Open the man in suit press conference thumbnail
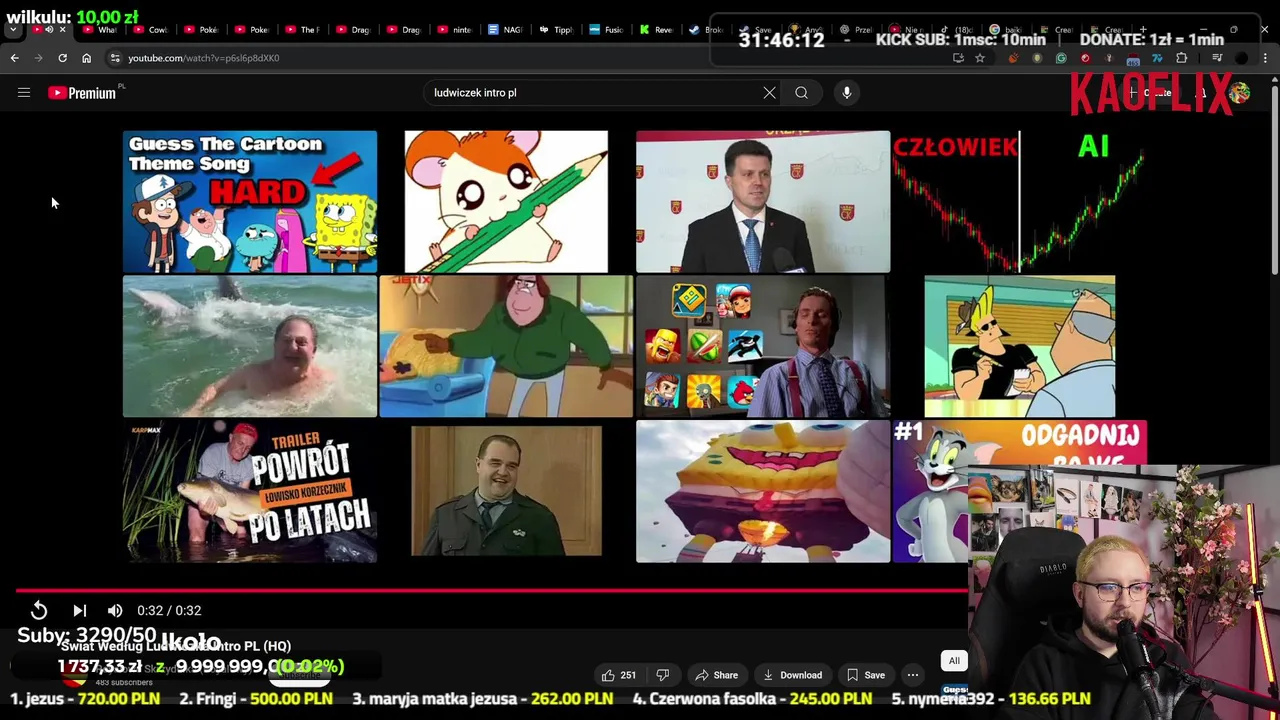1280x720 pixels. (763, 202)
